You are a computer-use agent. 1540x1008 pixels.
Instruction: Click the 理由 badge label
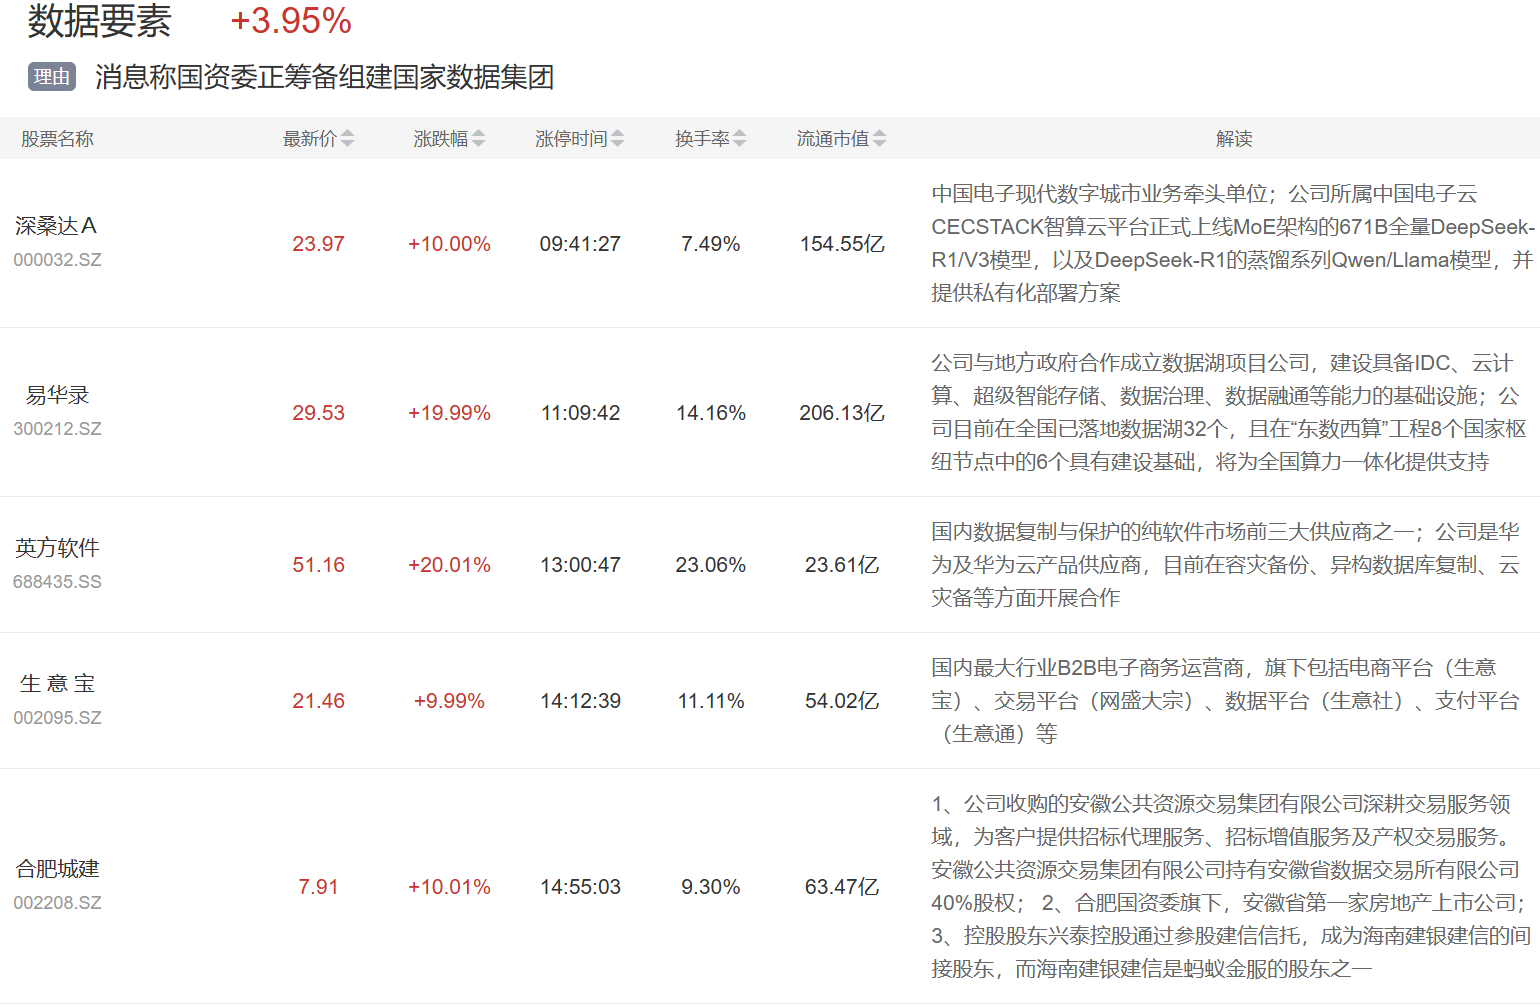click(x=52, y=77)
